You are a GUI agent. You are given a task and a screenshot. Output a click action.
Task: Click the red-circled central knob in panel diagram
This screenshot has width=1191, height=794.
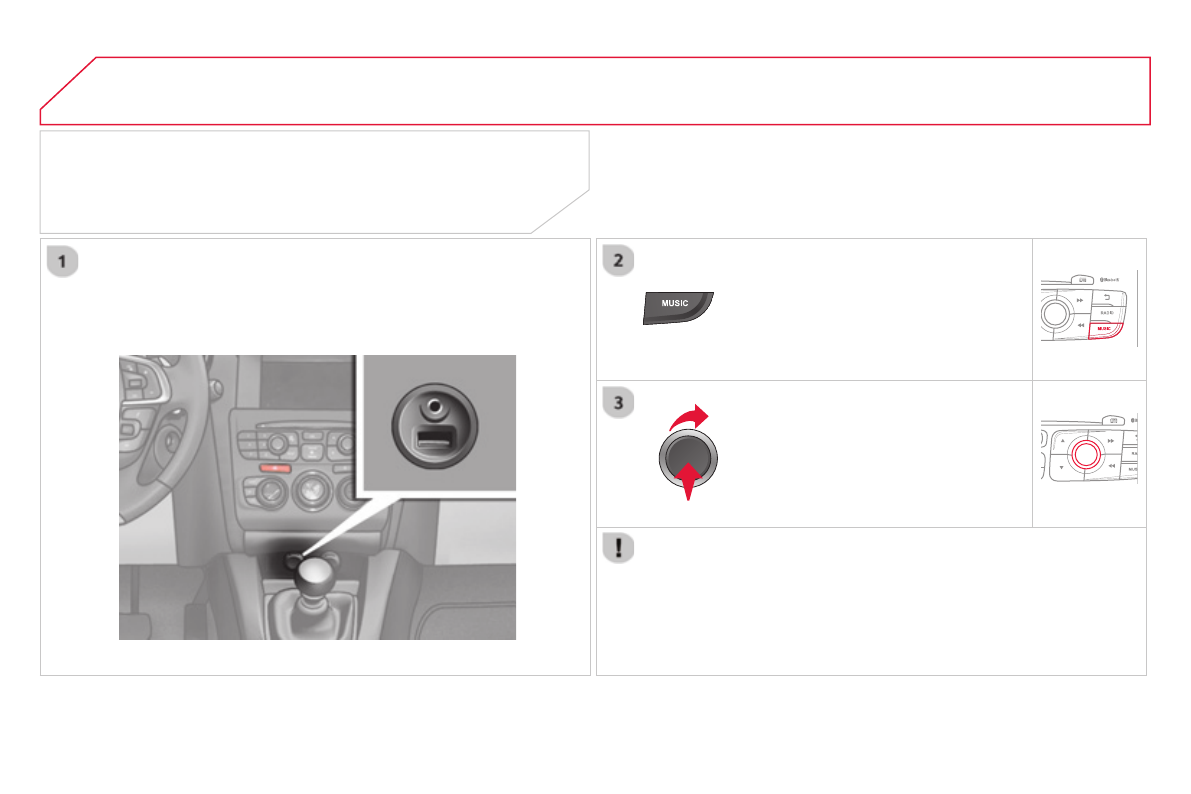pyautogui.click(x=1086, y=454)
